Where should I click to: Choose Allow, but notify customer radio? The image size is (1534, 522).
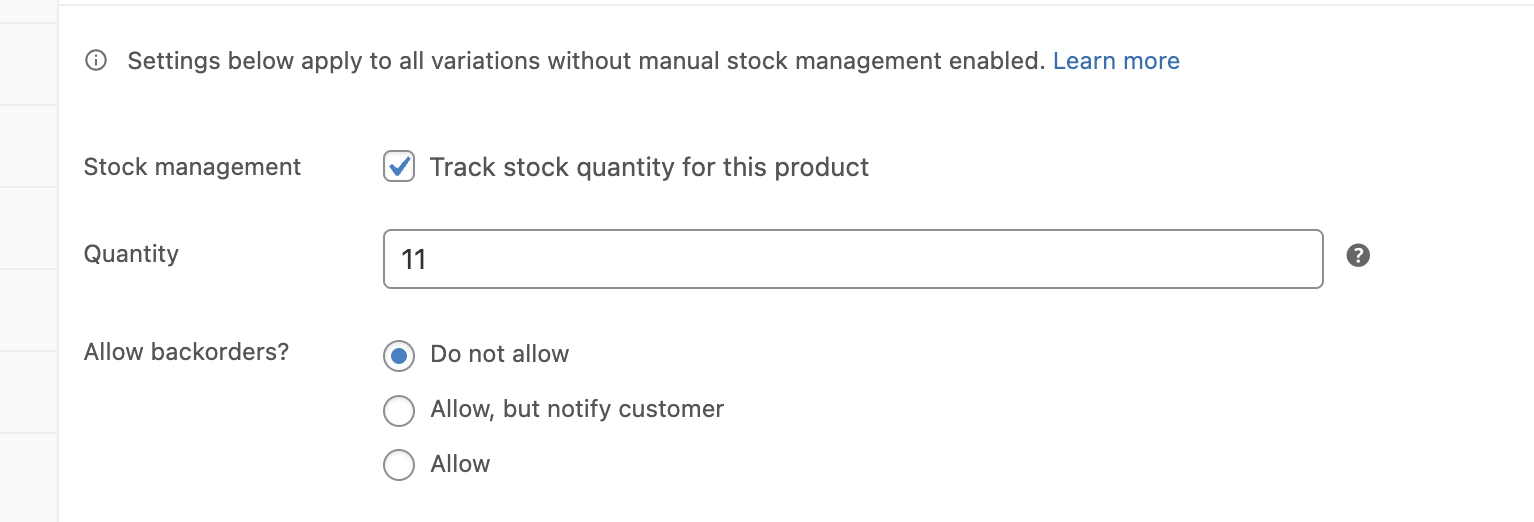click(399, 410)
